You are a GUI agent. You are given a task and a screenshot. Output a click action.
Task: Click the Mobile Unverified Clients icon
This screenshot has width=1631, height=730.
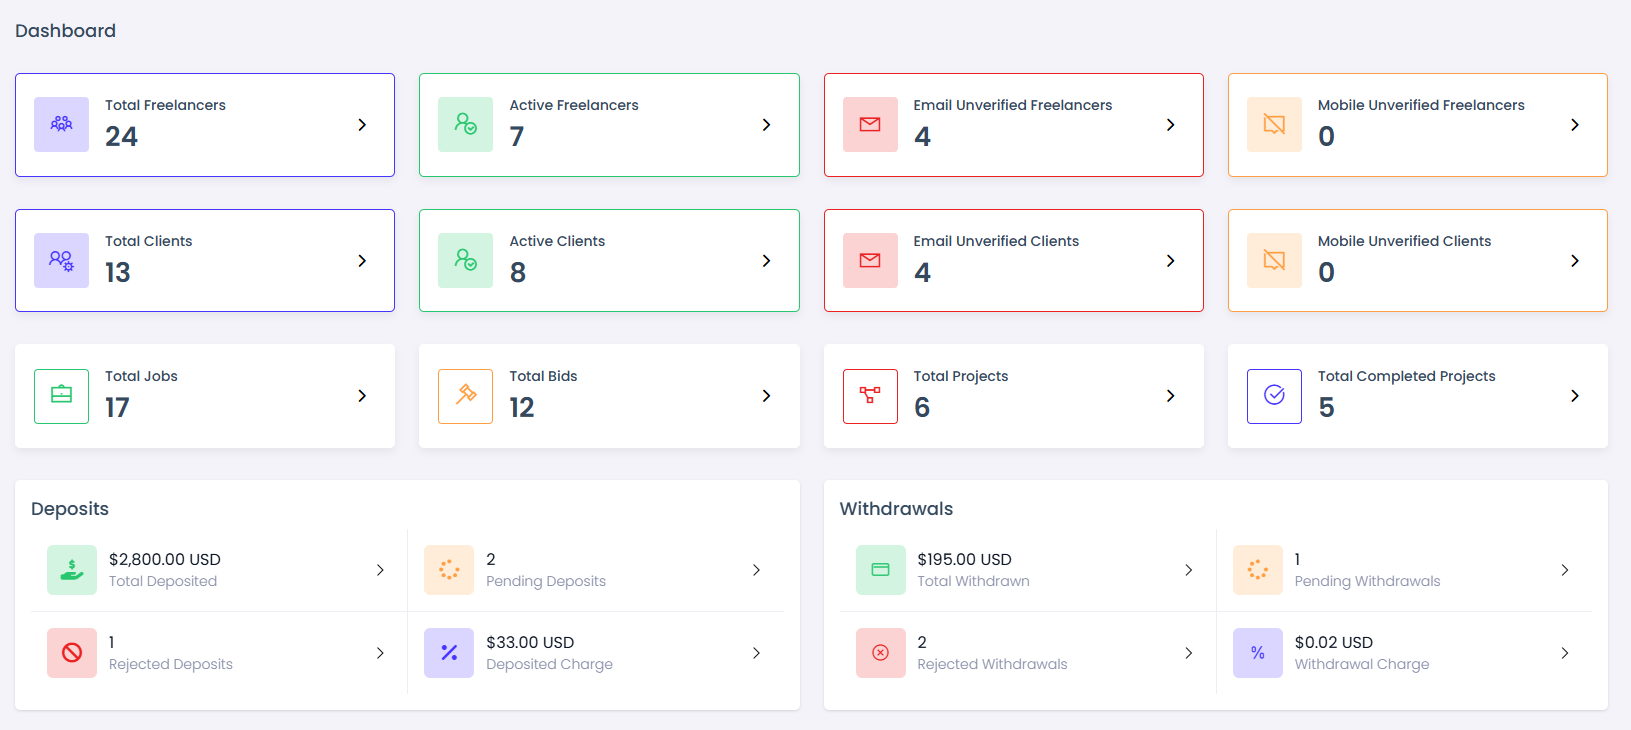pos(1274,260)
